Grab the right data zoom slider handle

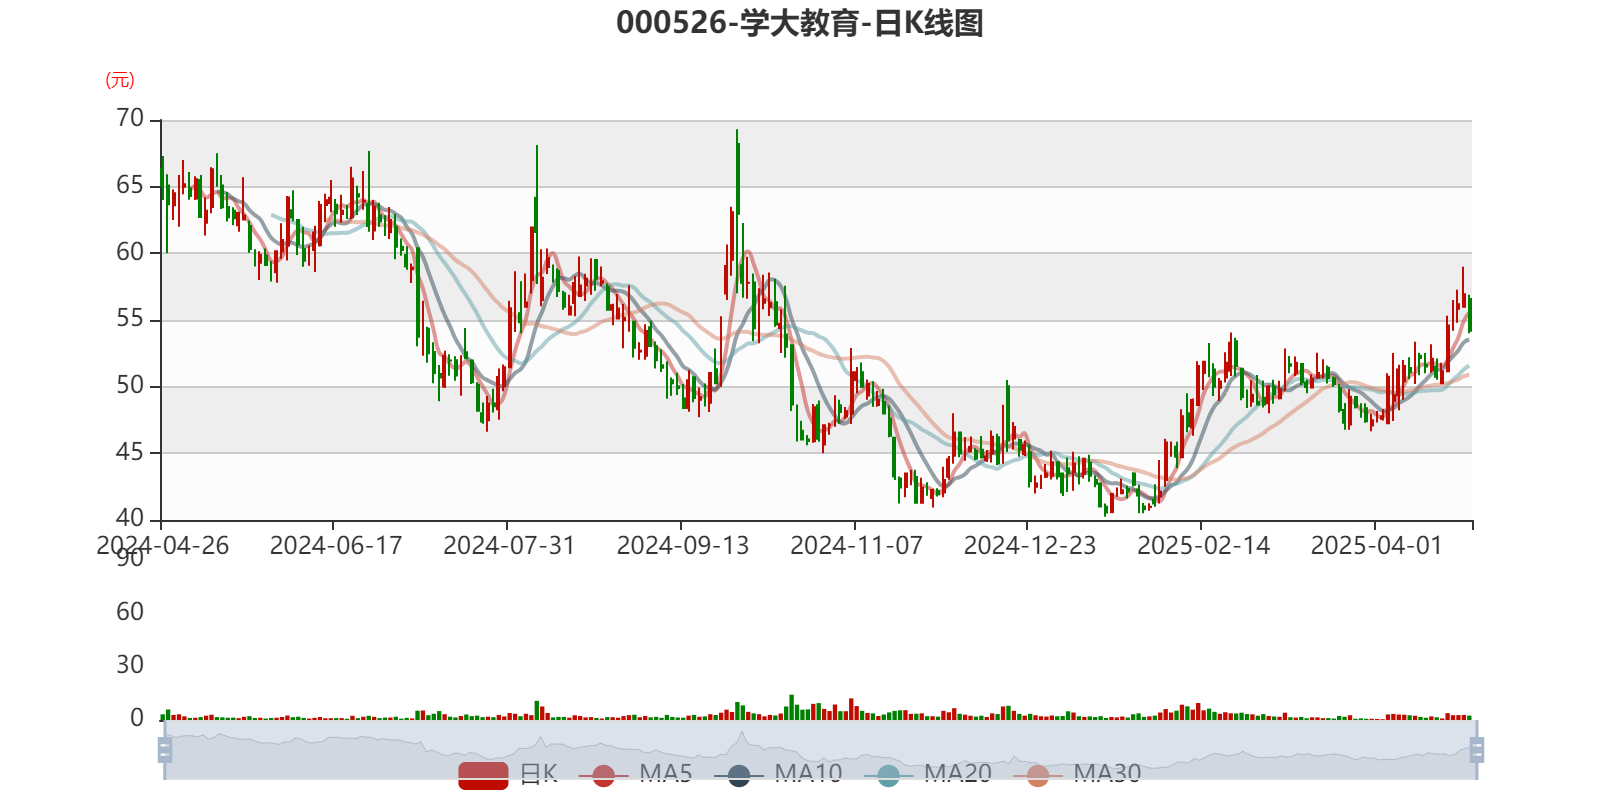point(1477,750)
